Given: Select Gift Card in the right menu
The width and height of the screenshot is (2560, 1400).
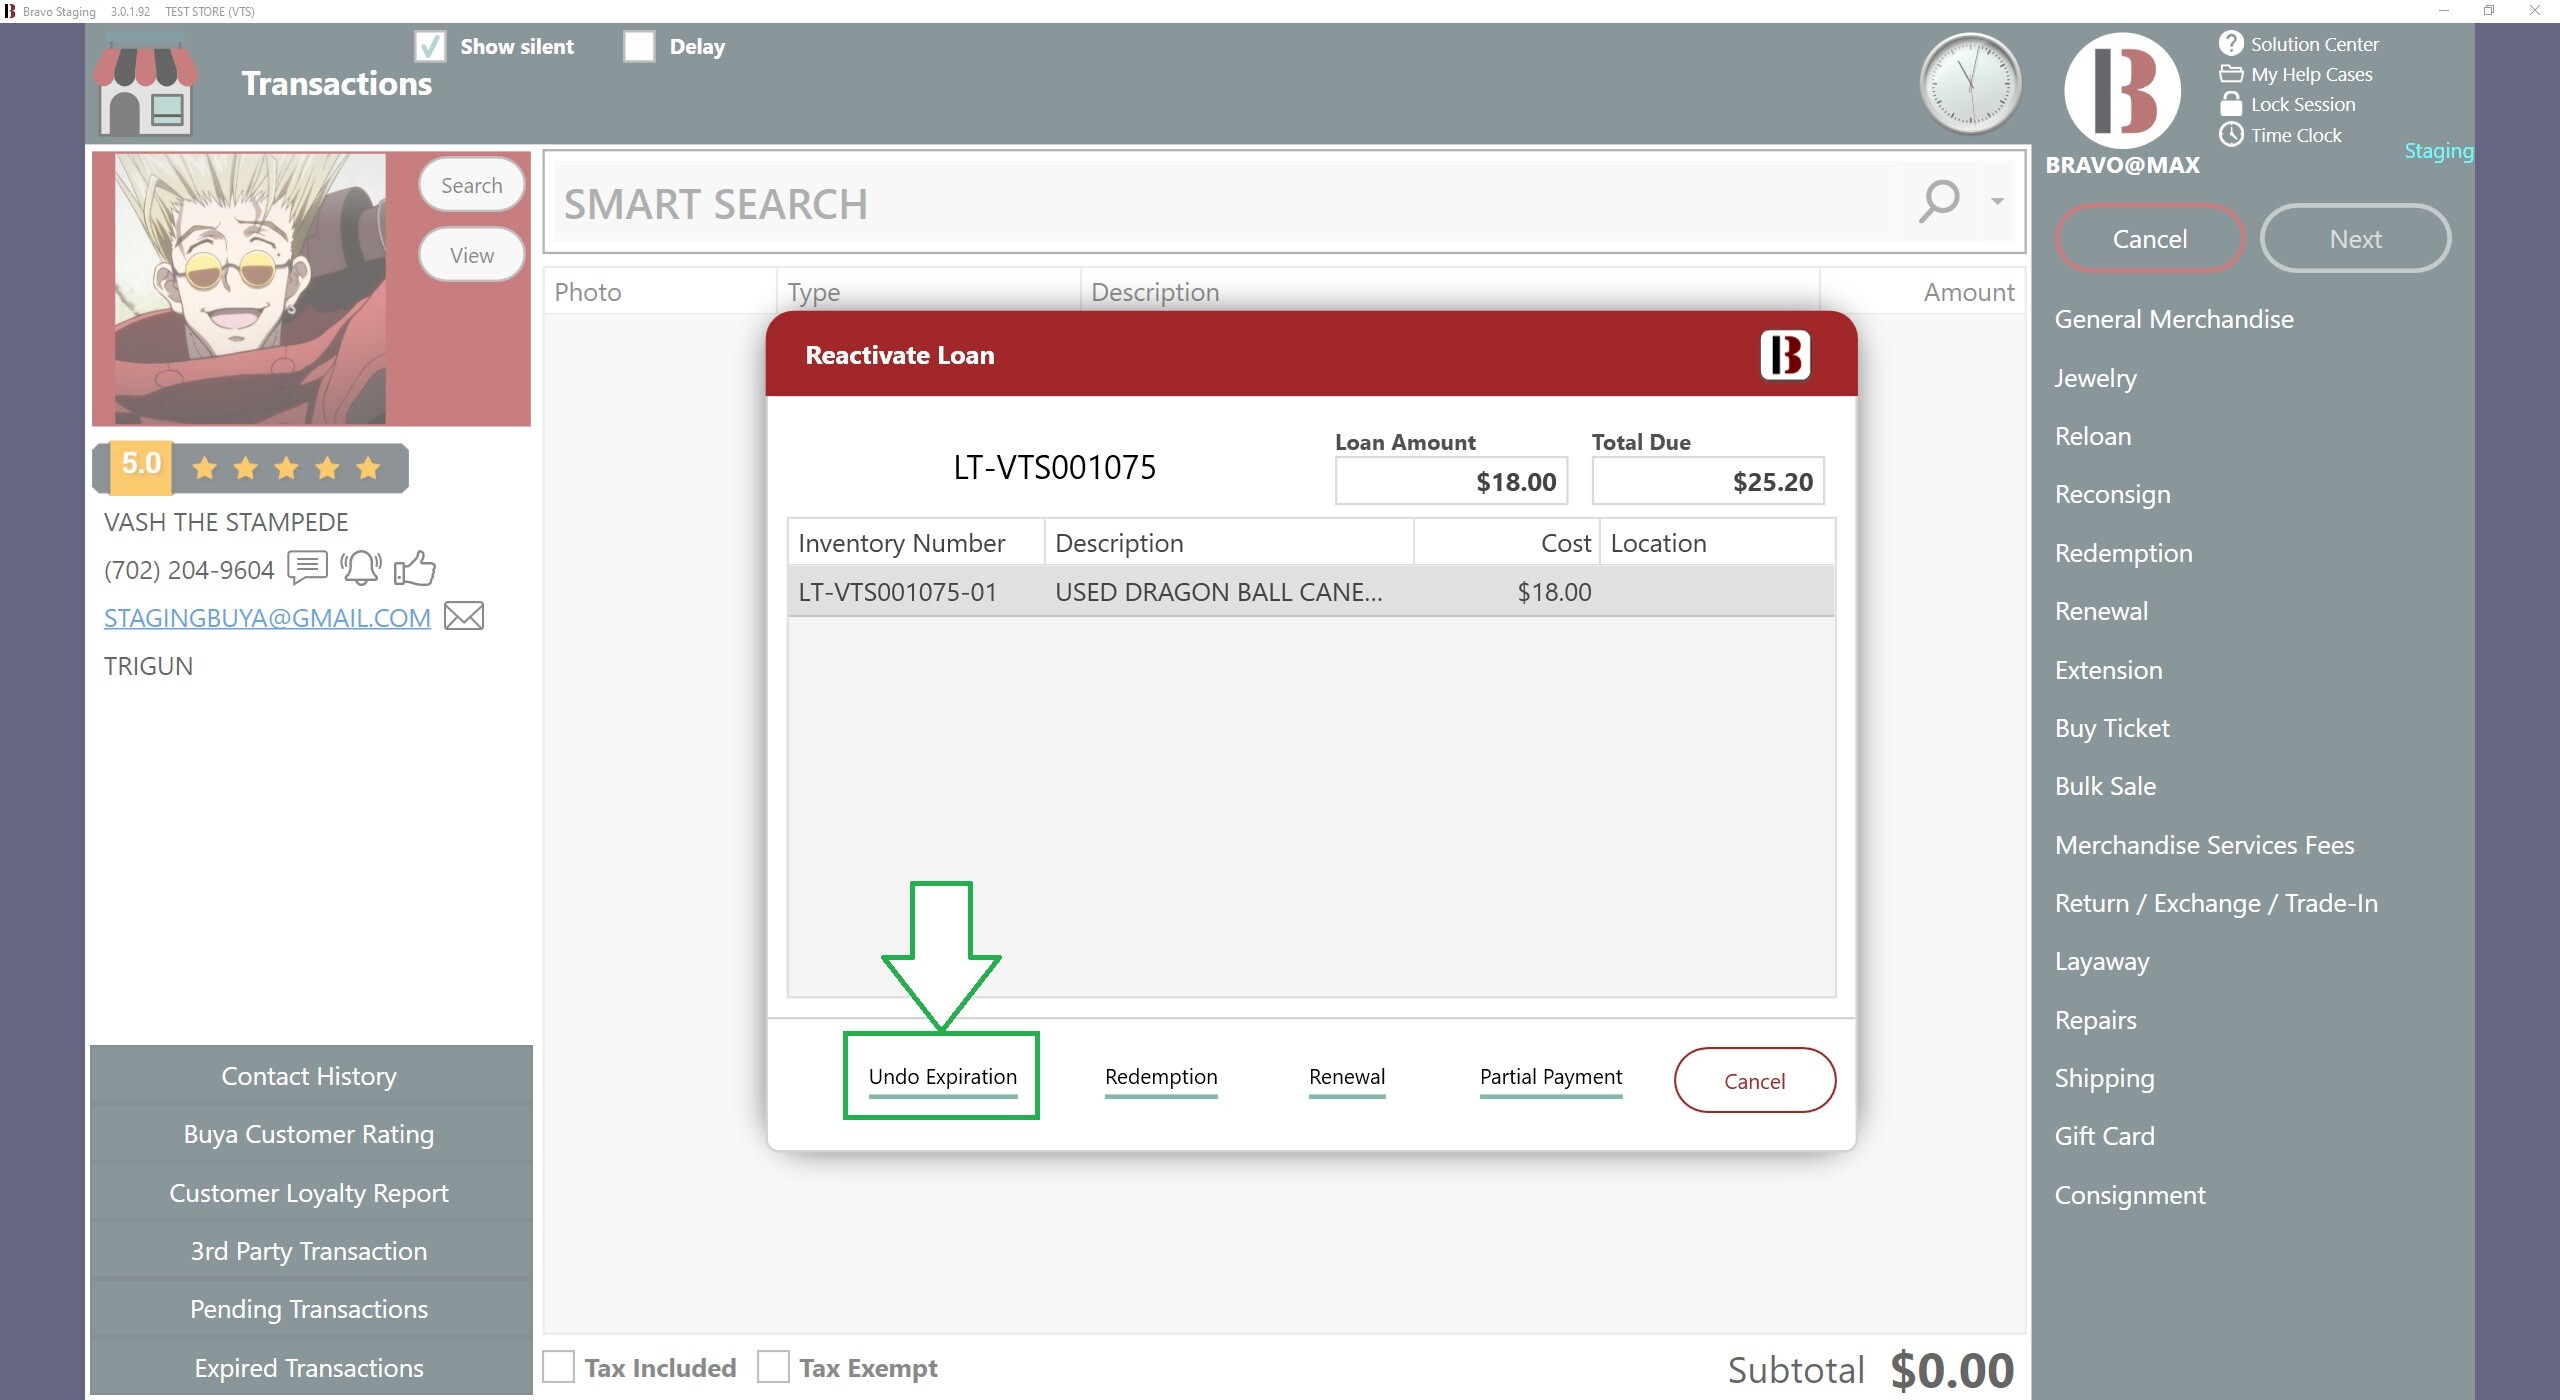Looking at the screenshot, I should point(2104,1136).
